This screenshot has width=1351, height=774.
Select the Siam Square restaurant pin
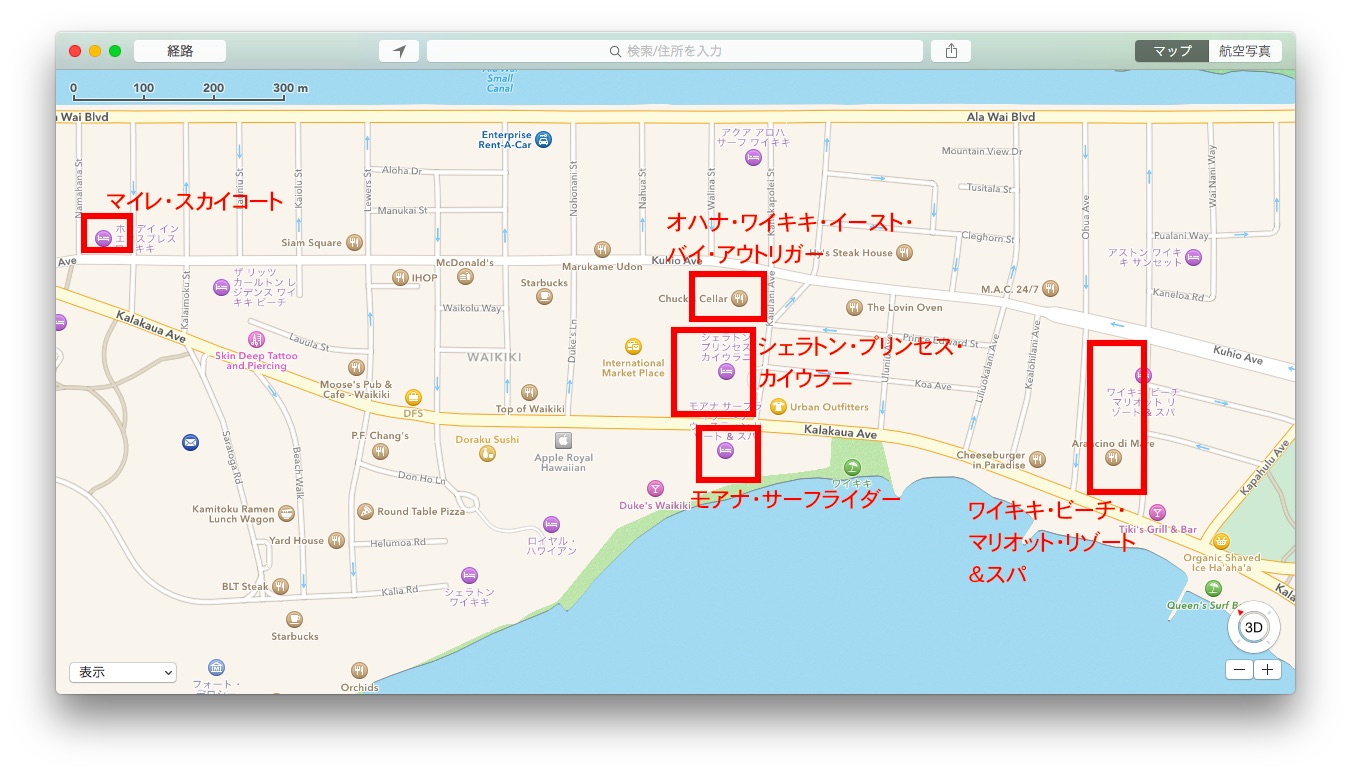354,242
